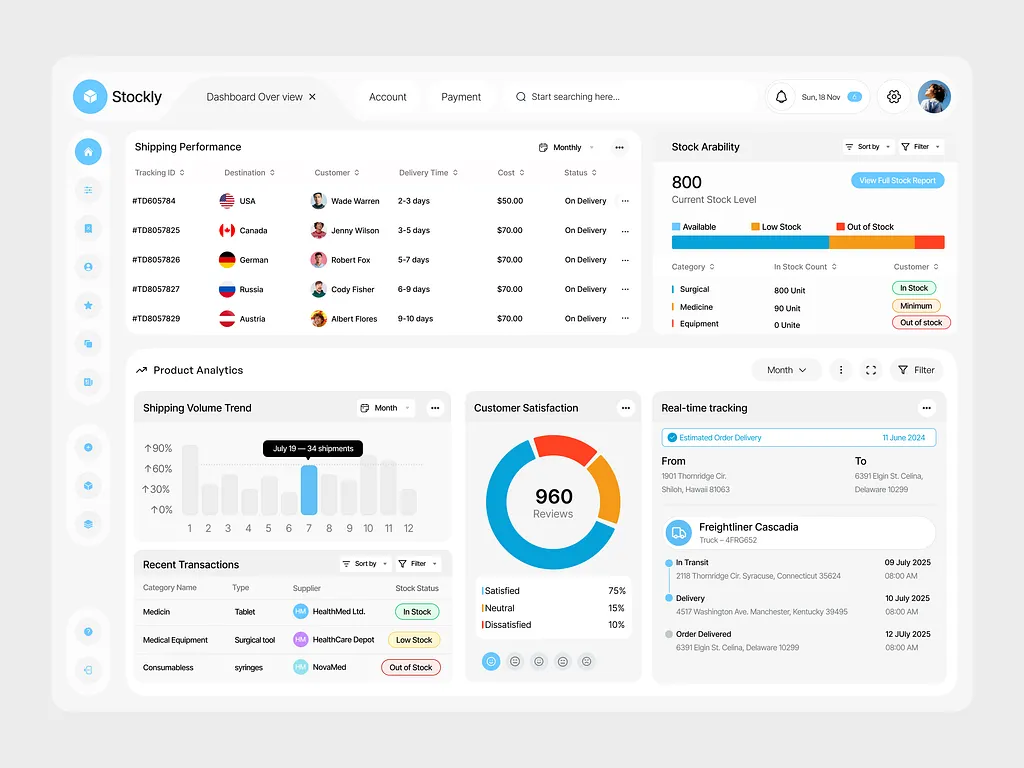Click the logout icon at sidebar bottom
Viewport: 1024px width, 768px height.
pos(88,670)
